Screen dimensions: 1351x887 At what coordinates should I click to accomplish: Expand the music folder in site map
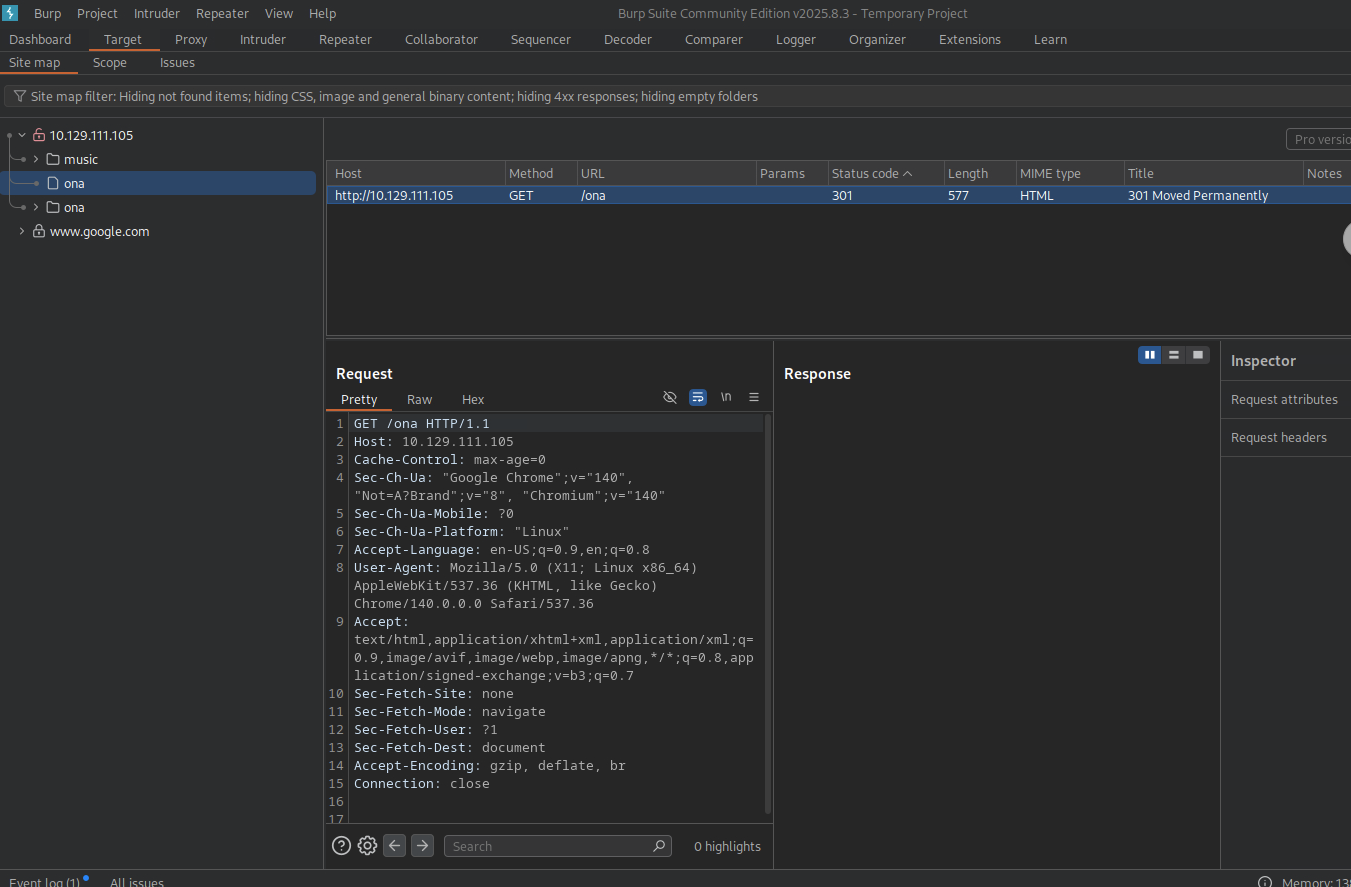point(36,159)
